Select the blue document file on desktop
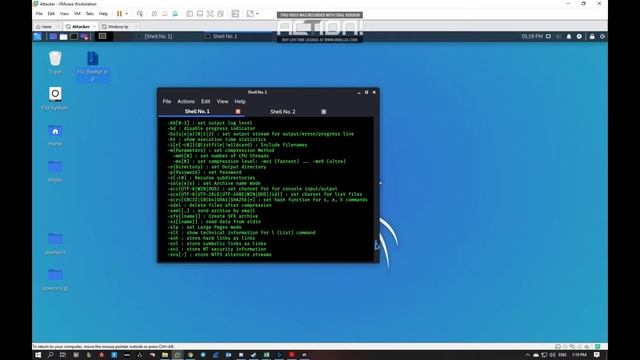The image size is (640, 360). point(93,65)
